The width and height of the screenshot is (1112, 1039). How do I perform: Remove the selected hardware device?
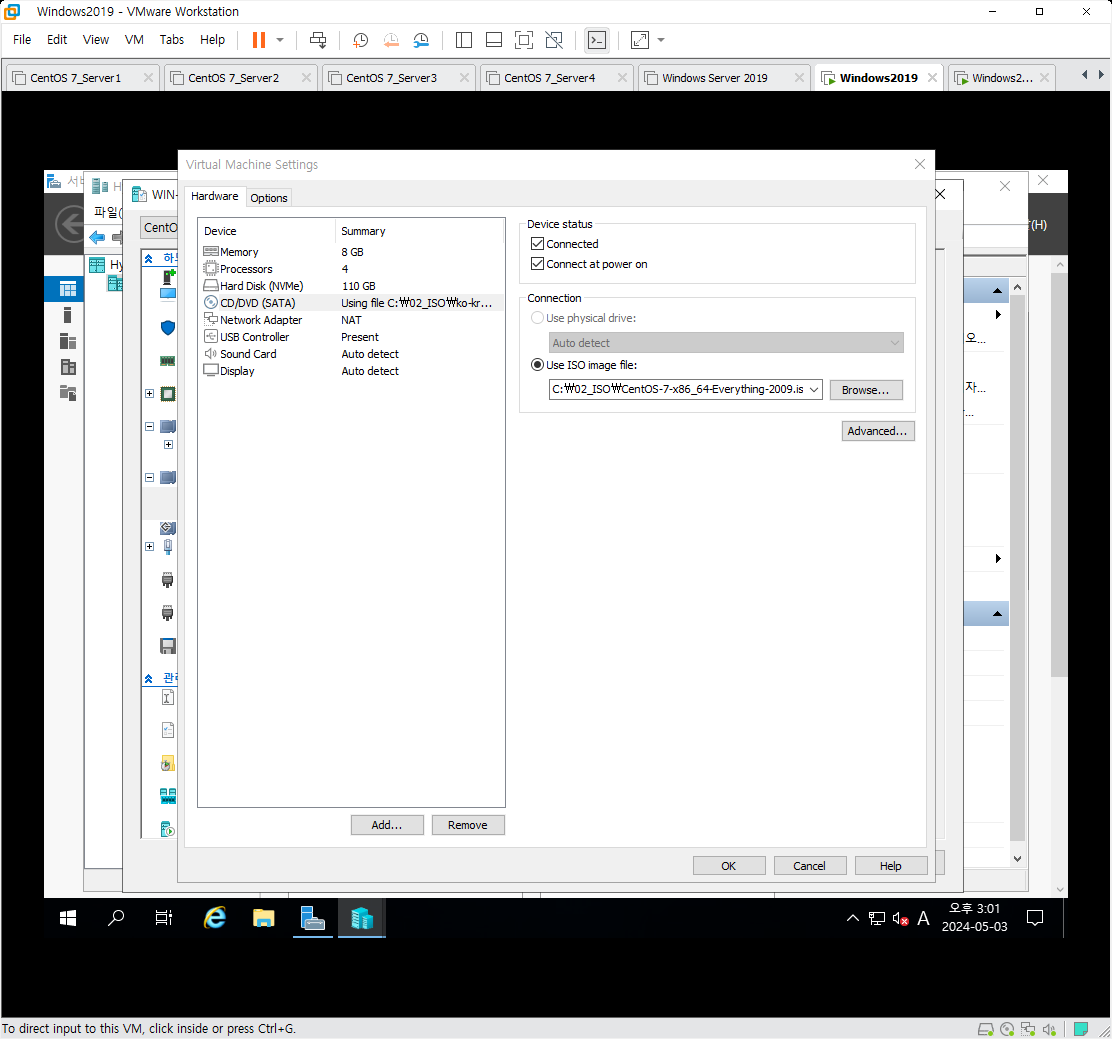[x=468, y=825]
